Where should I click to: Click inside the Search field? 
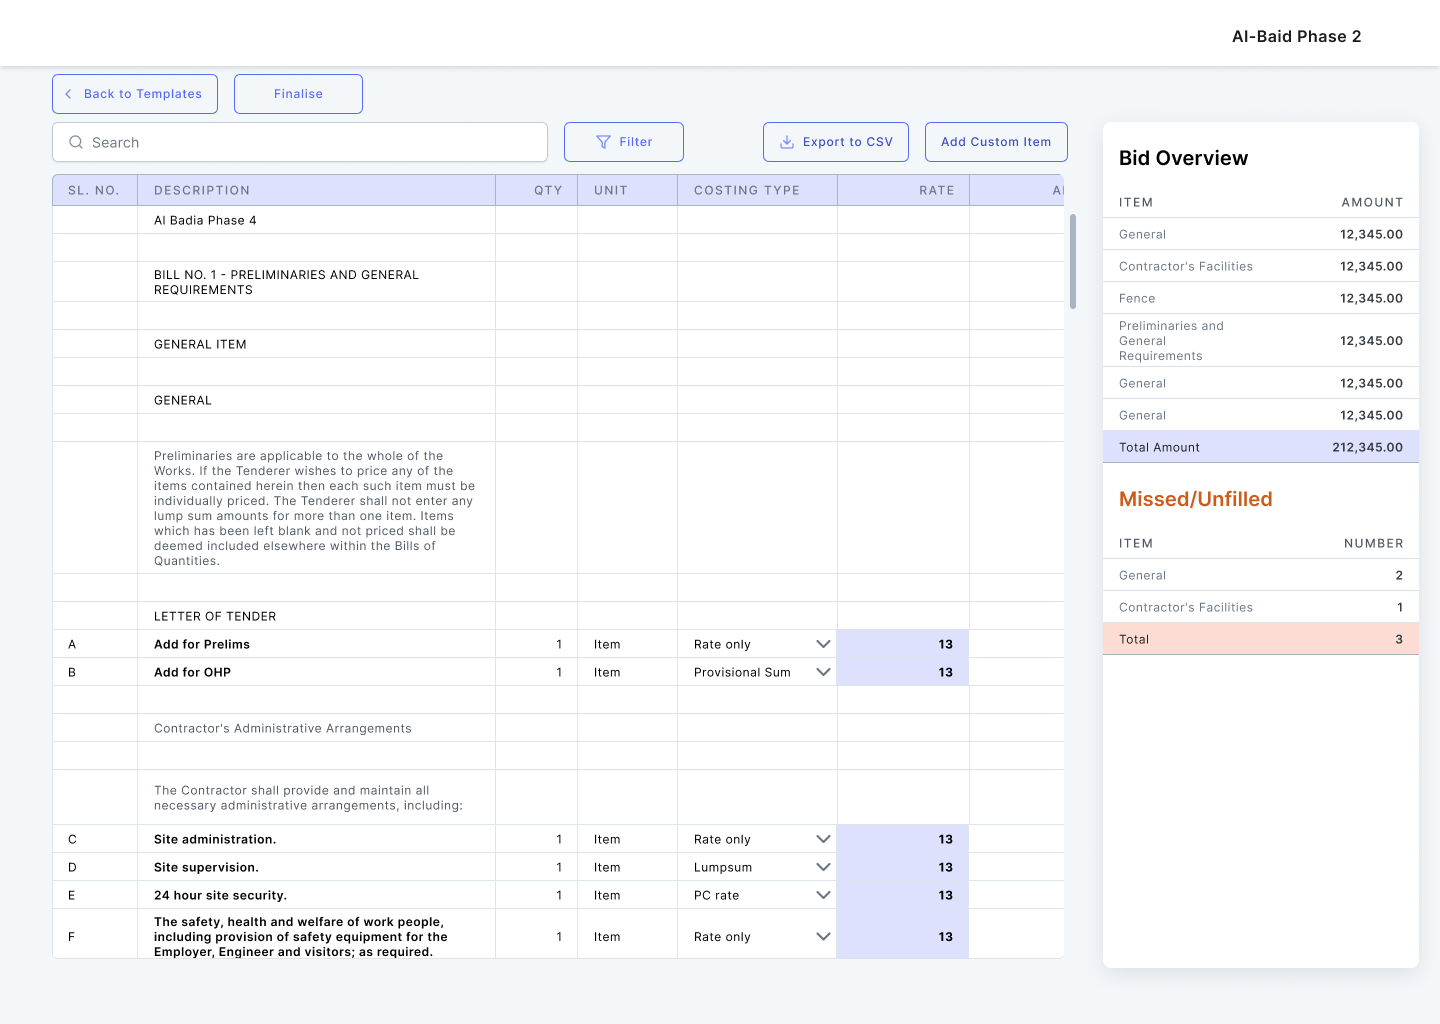click(x=300, y=142)
